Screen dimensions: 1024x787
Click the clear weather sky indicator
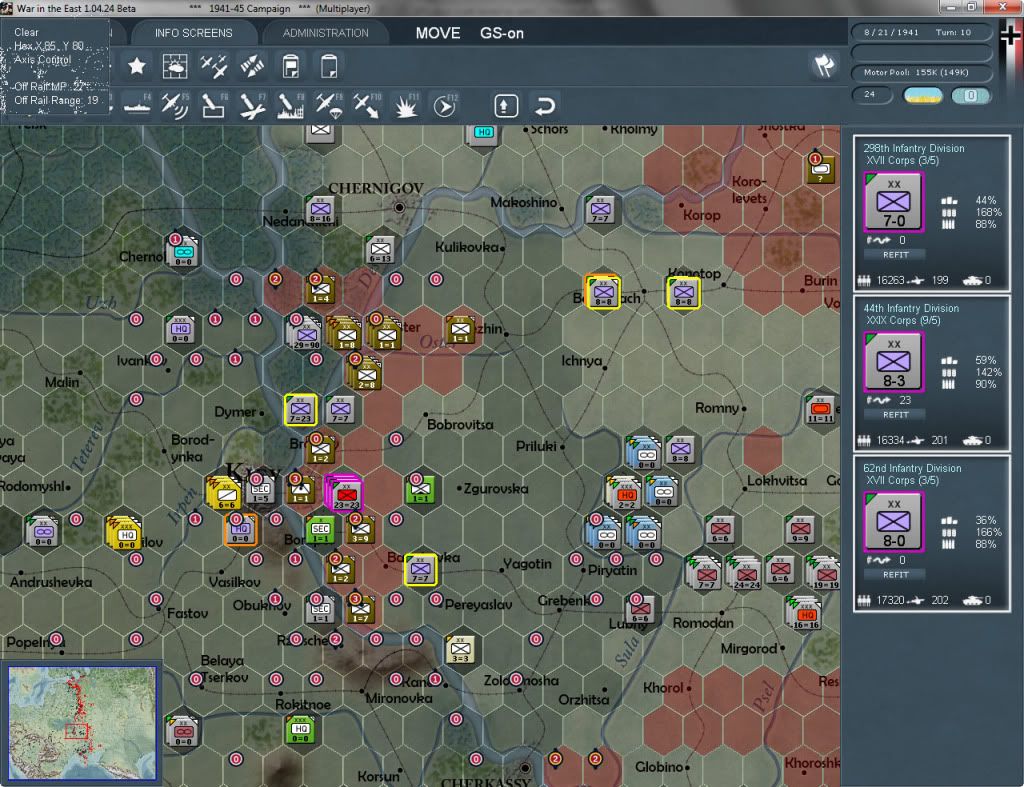point(922,95)
